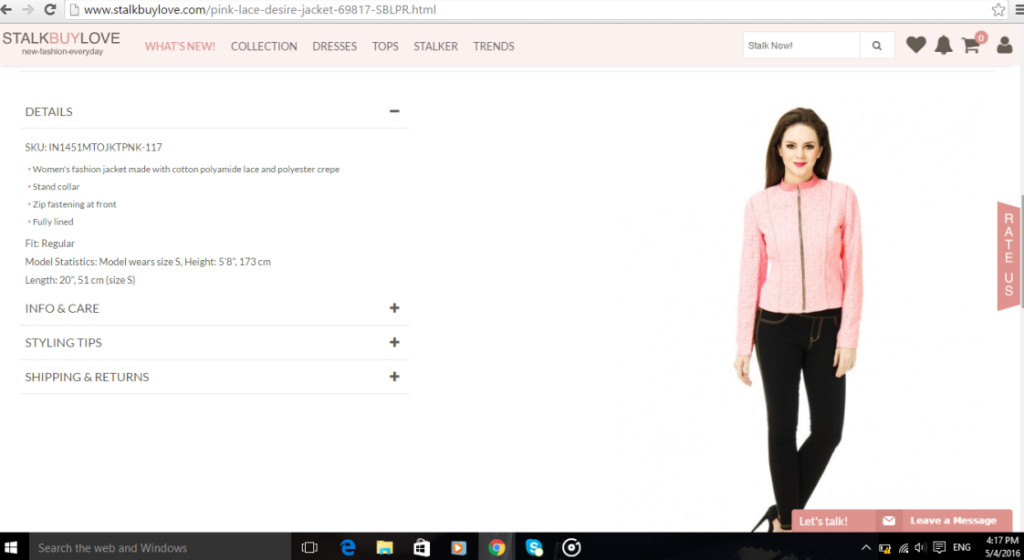Open the Chrome menu hamburger icon
The image size is (1024, 560).
click(1019, 10)
